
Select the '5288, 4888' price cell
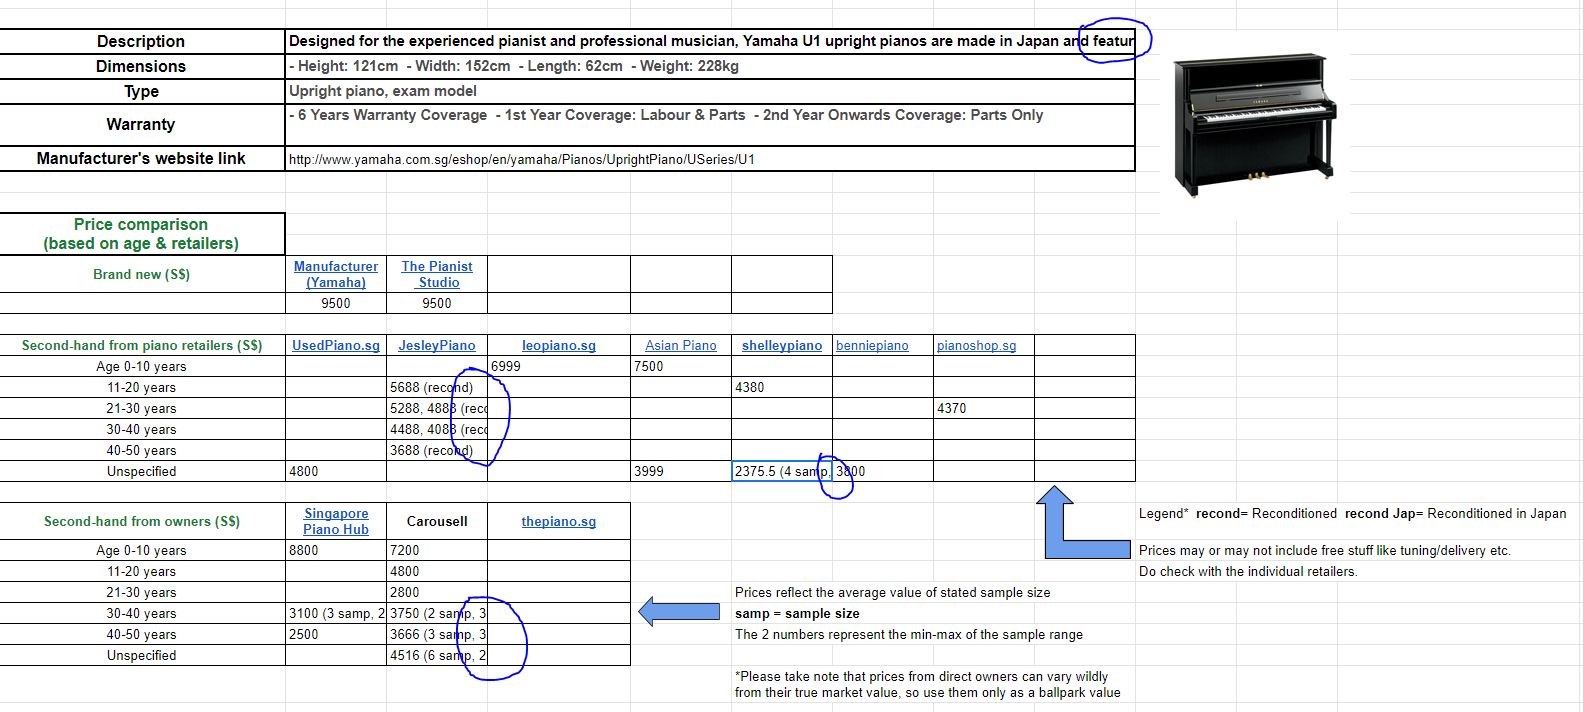(437, 408)
